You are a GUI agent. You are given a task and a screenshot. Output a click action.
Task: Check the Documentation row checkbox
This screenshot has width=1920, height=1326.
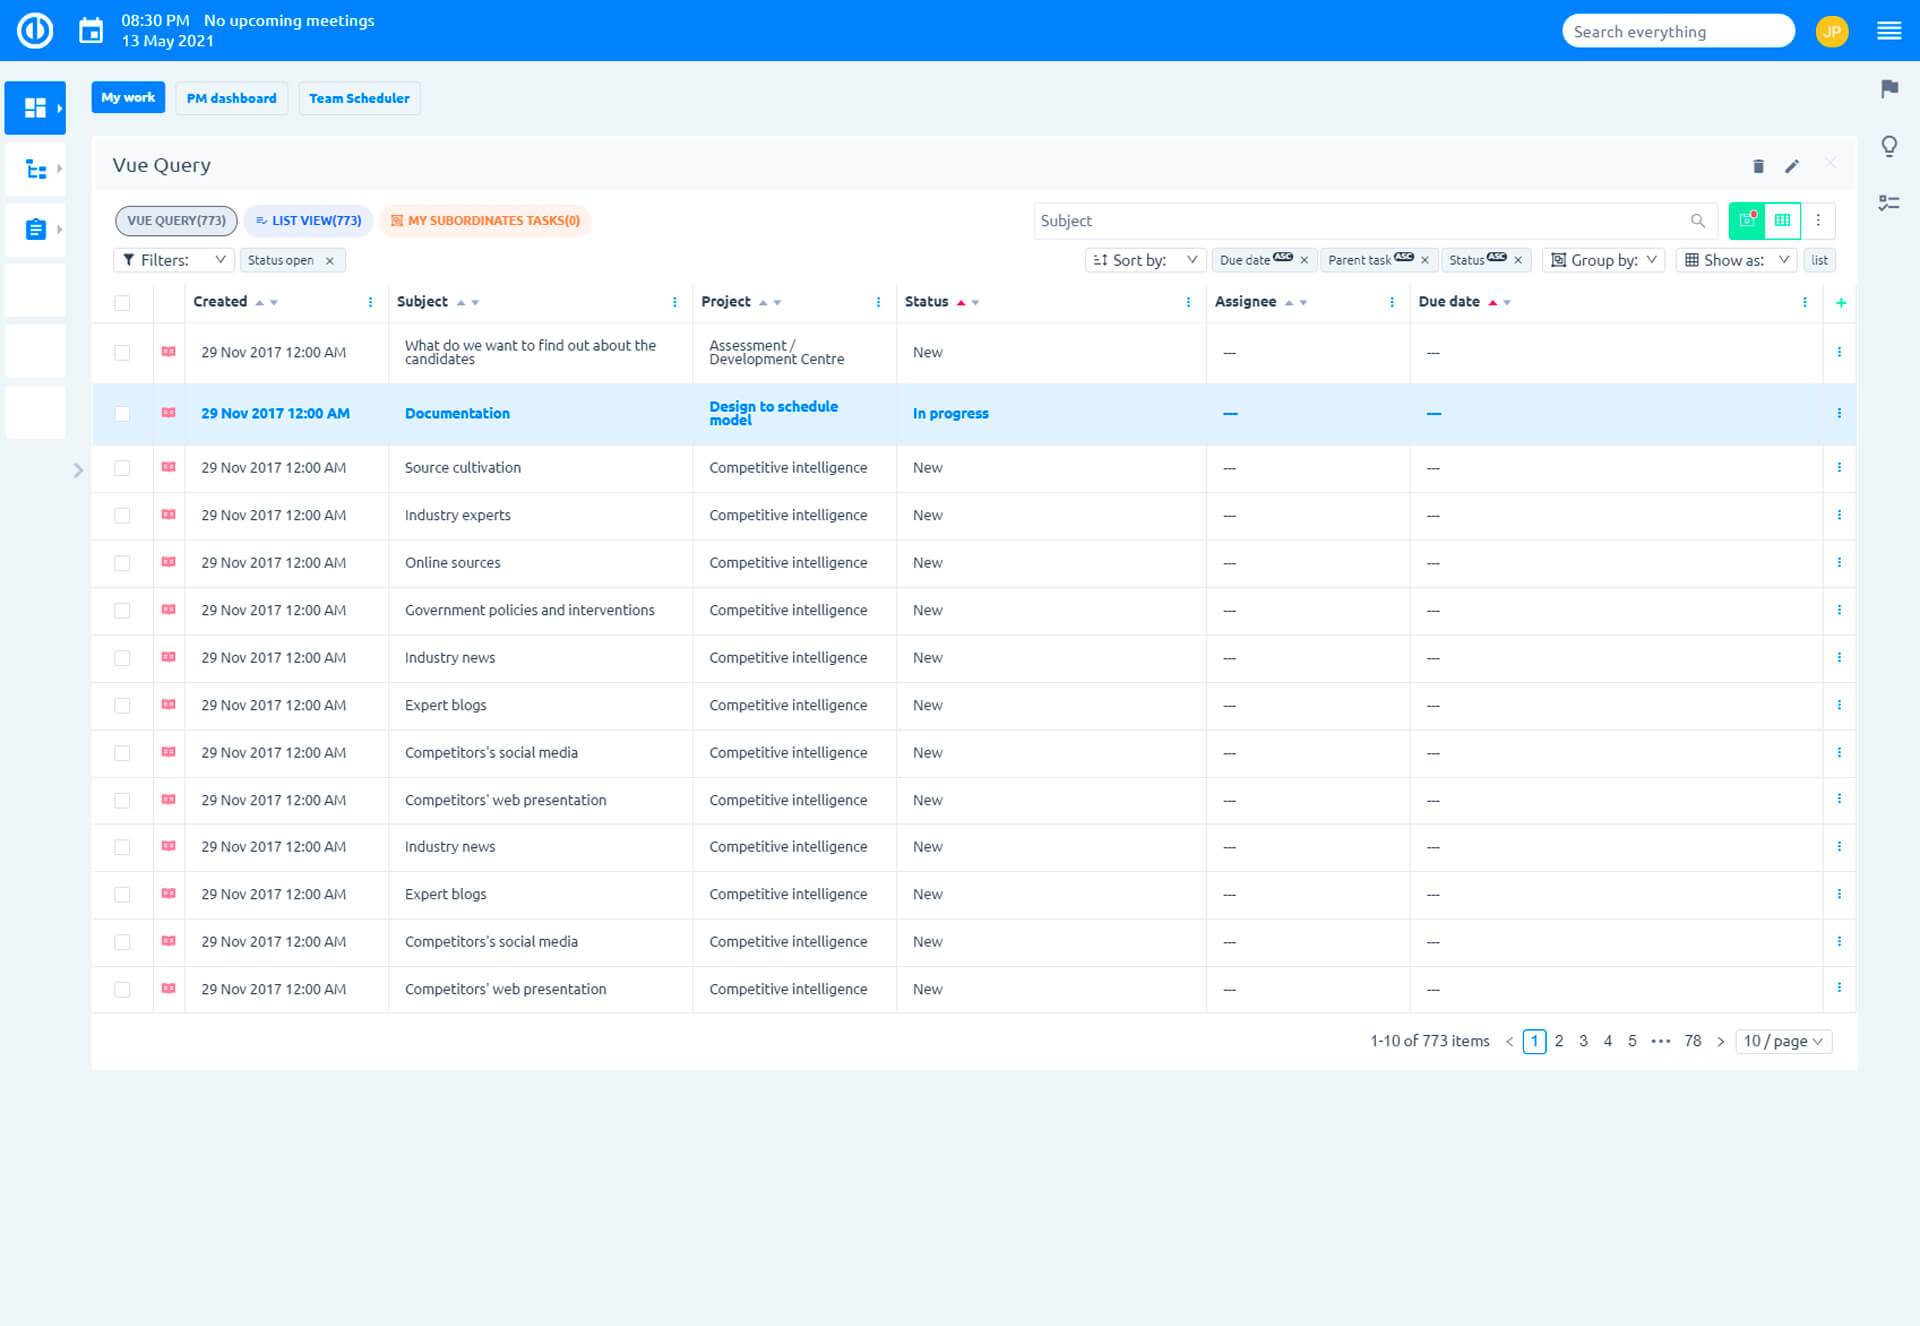[x=122, y=414]
